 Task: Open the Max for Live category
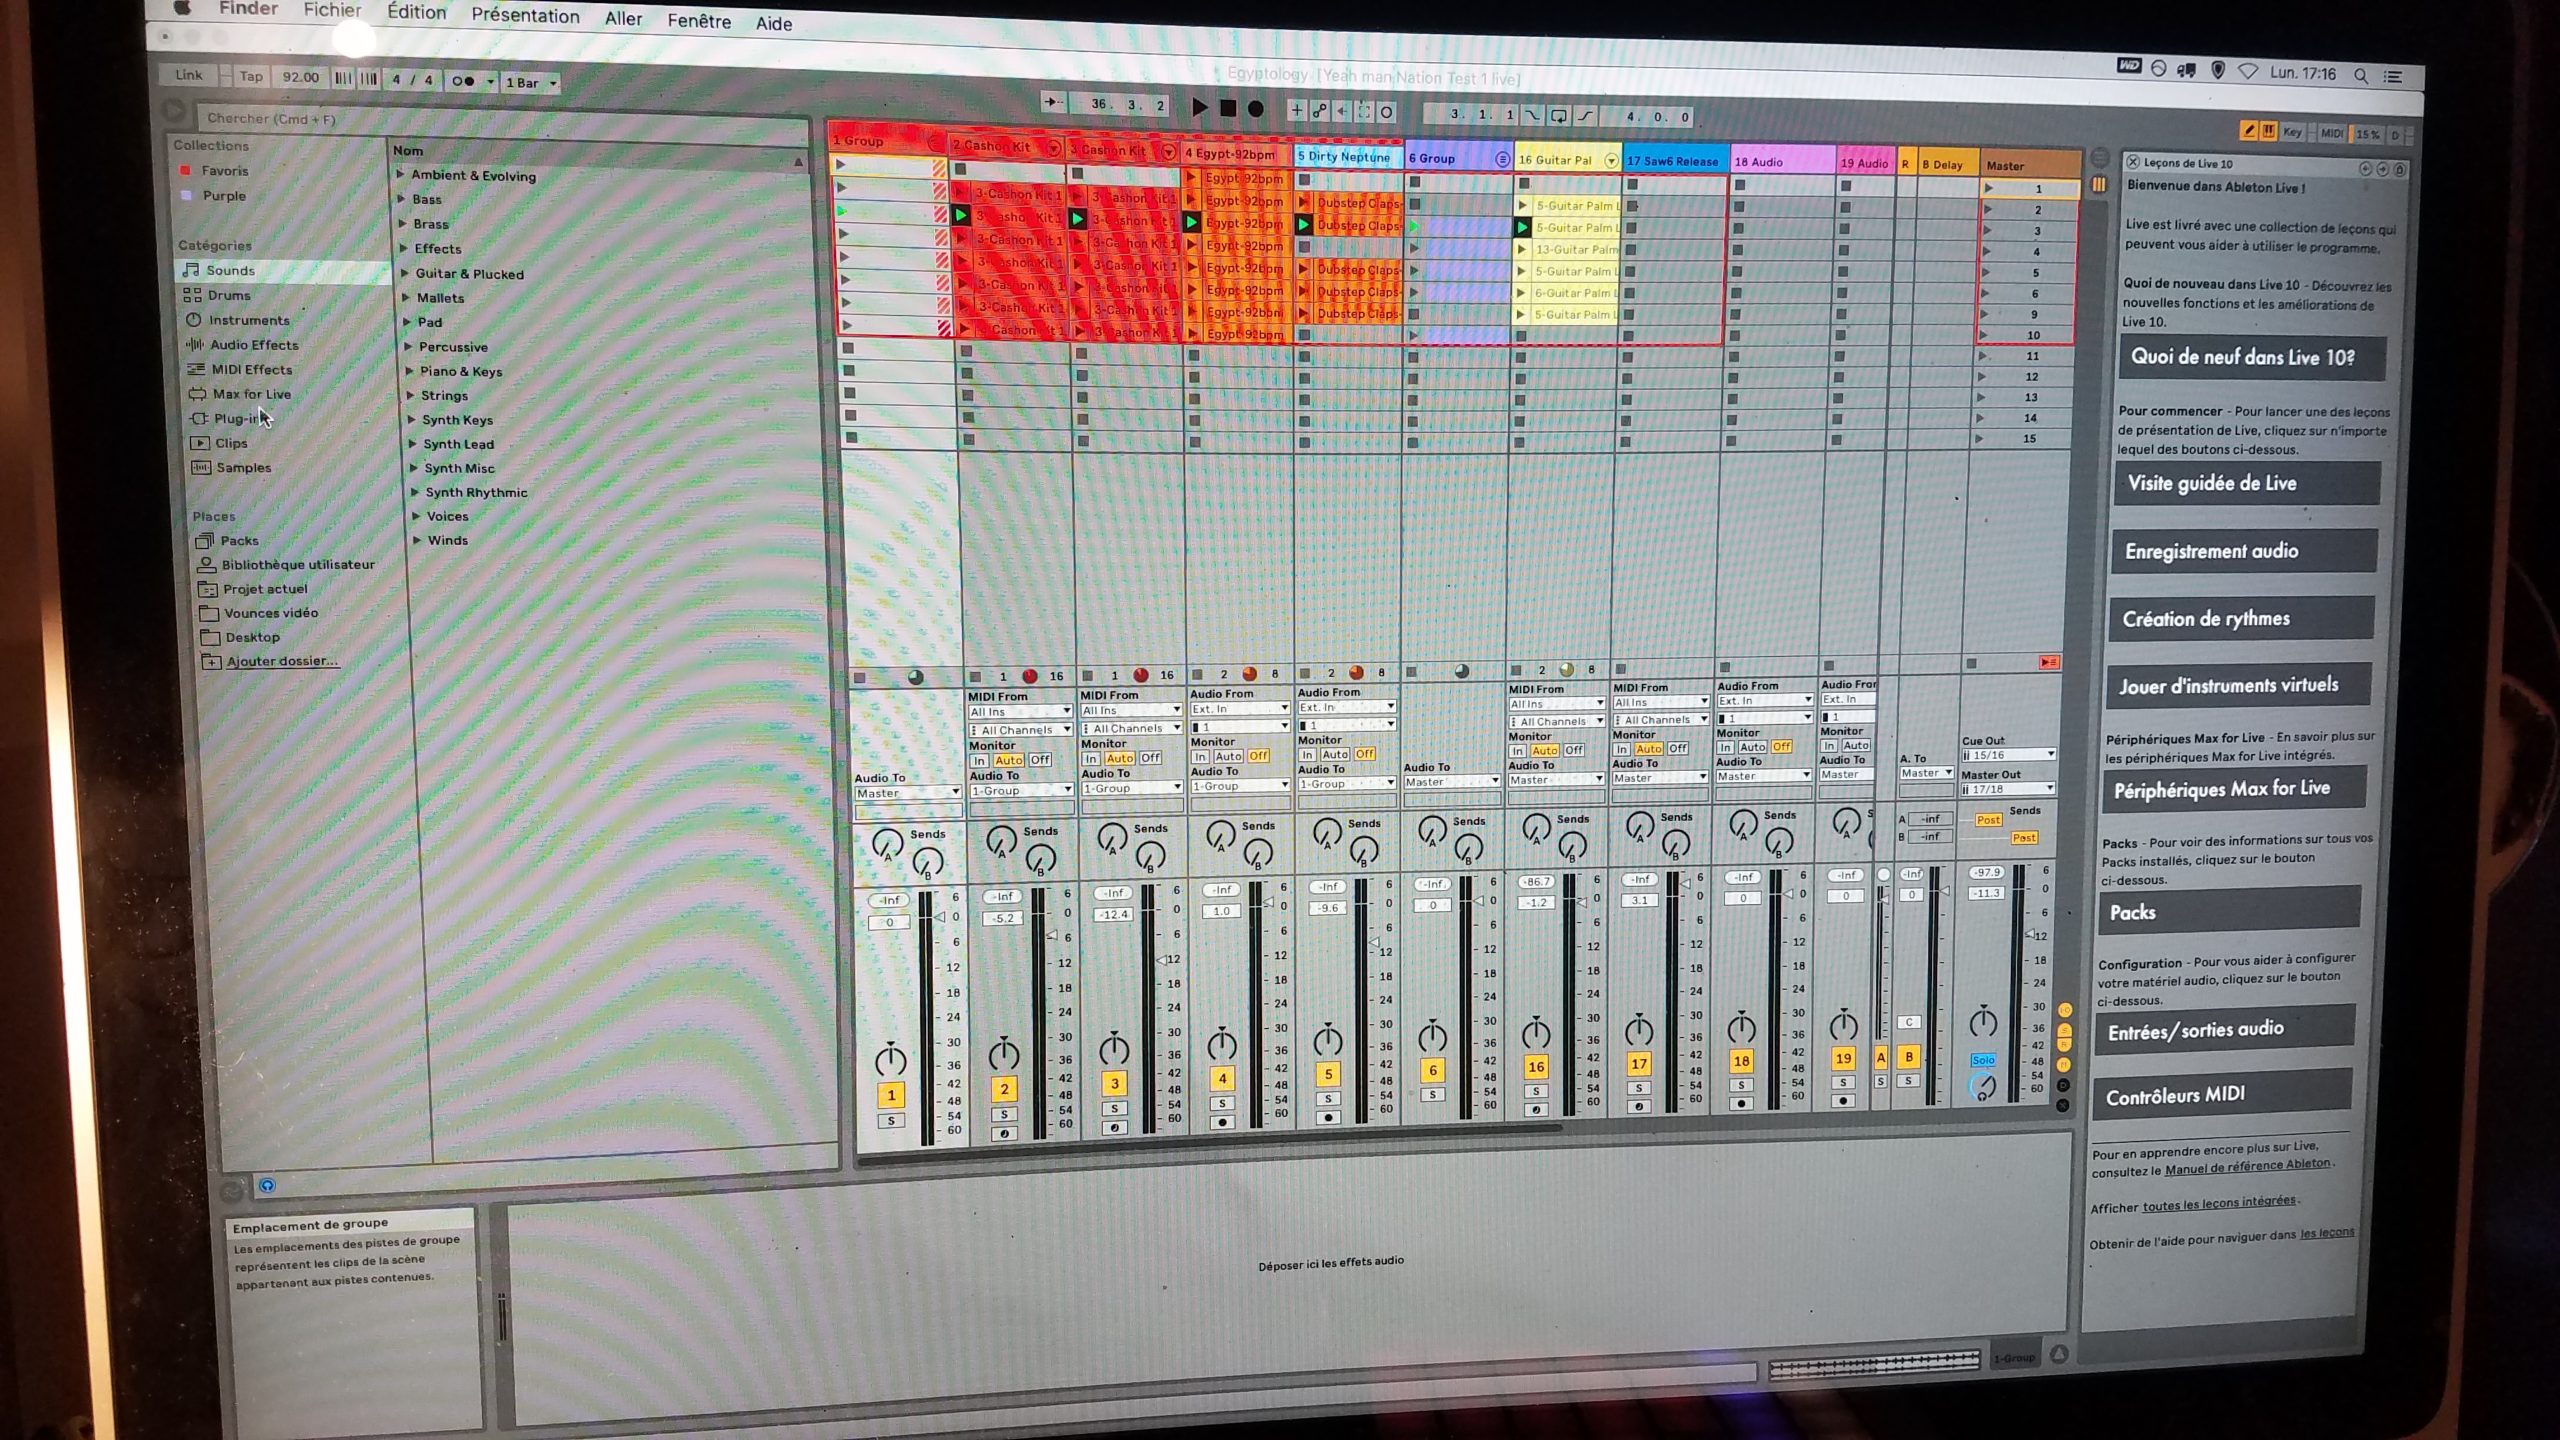(x=251, y=394)
